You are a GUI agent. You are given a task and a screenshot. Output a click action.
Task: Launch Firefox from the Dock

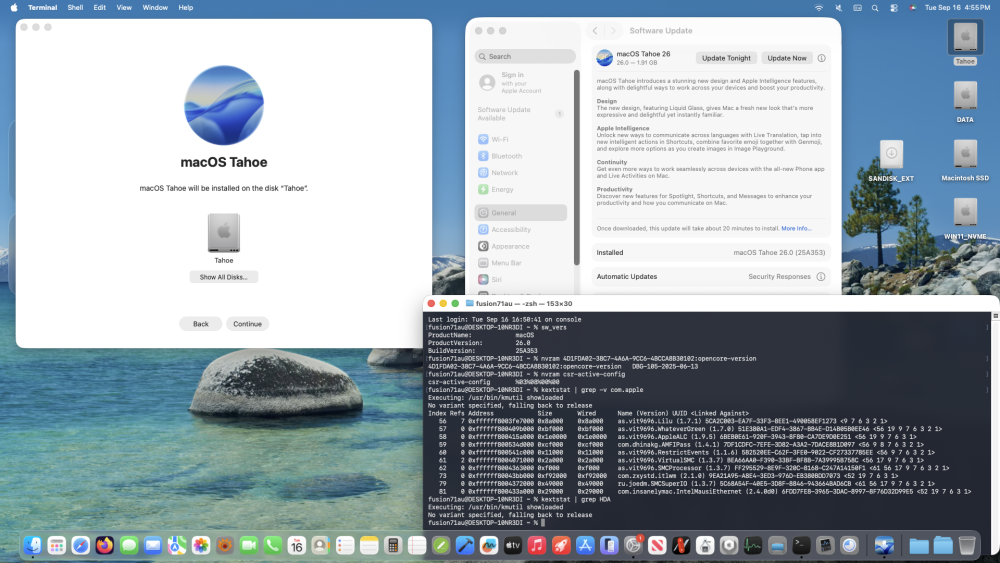click(105, 545)
